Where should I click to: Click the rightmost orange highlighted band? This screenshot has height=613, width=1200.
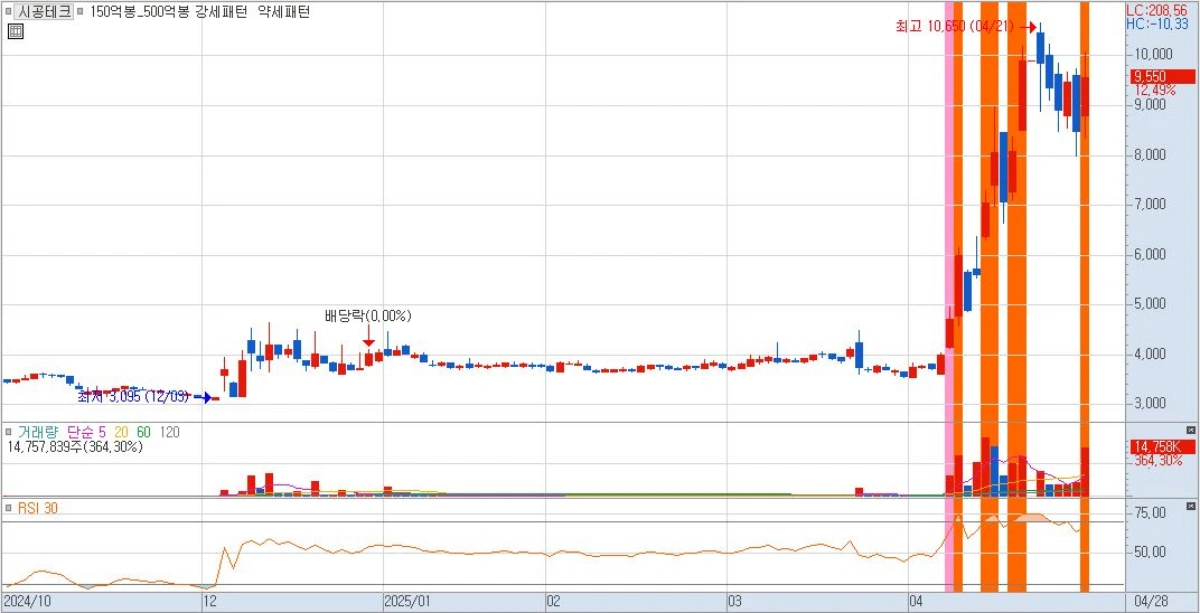click(1084, 296)
